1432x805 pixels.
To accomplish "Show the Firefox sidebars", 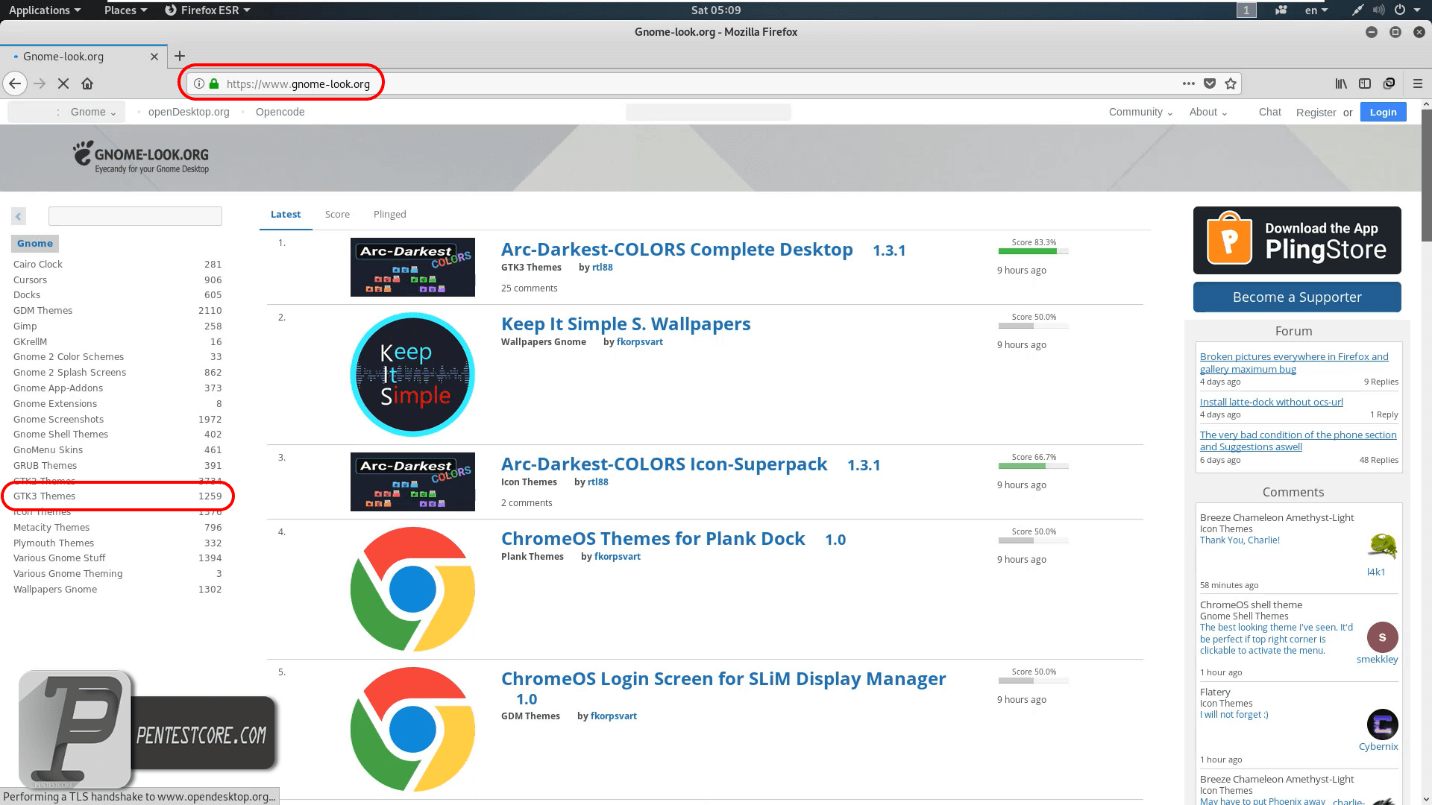I will pos(1365,84).
